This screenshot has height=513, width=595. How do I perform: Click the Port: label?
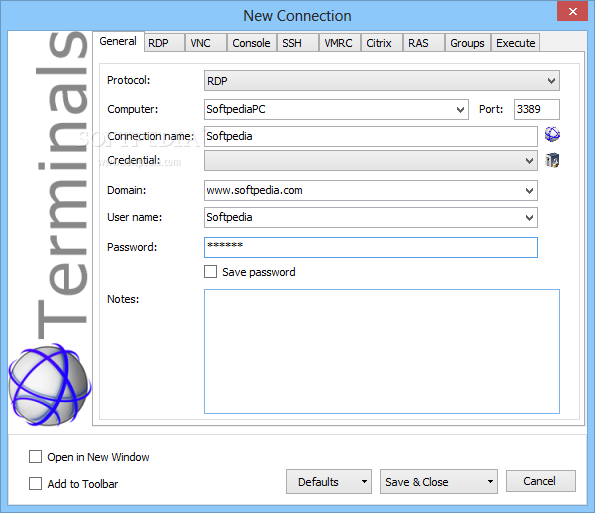(491, 109)
